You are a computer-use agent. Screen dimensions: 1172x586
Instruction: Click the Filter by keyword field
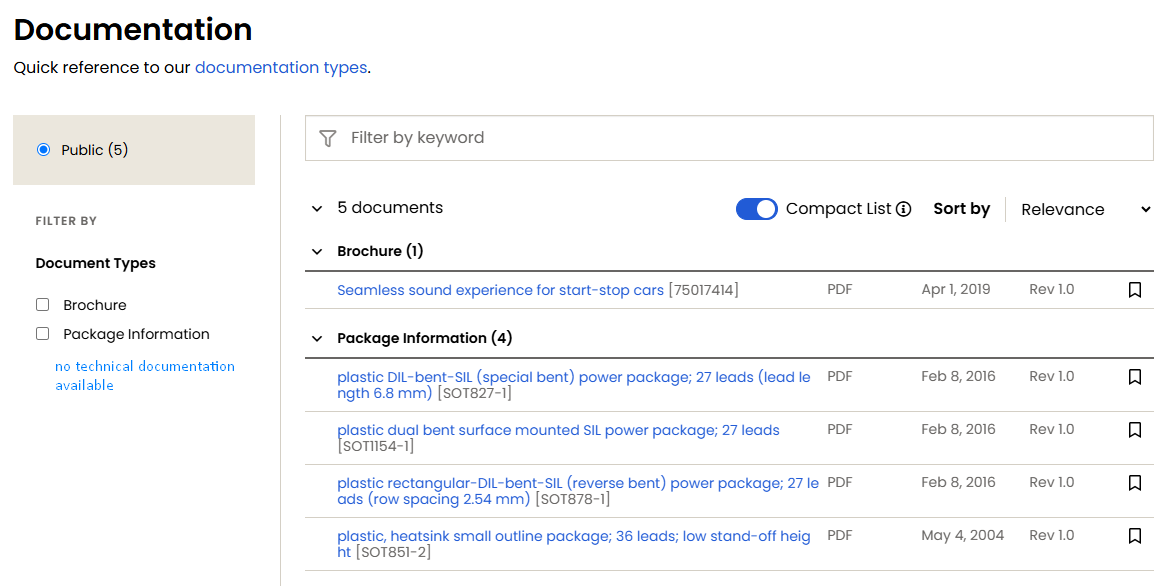[x=740, y=138]
